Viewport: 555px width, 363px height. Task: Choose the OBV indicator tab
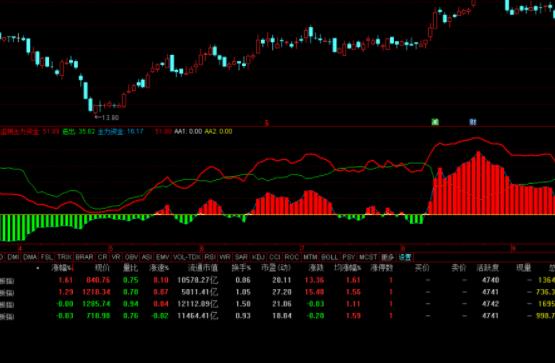pyautogui.click(x=131, y=257)
